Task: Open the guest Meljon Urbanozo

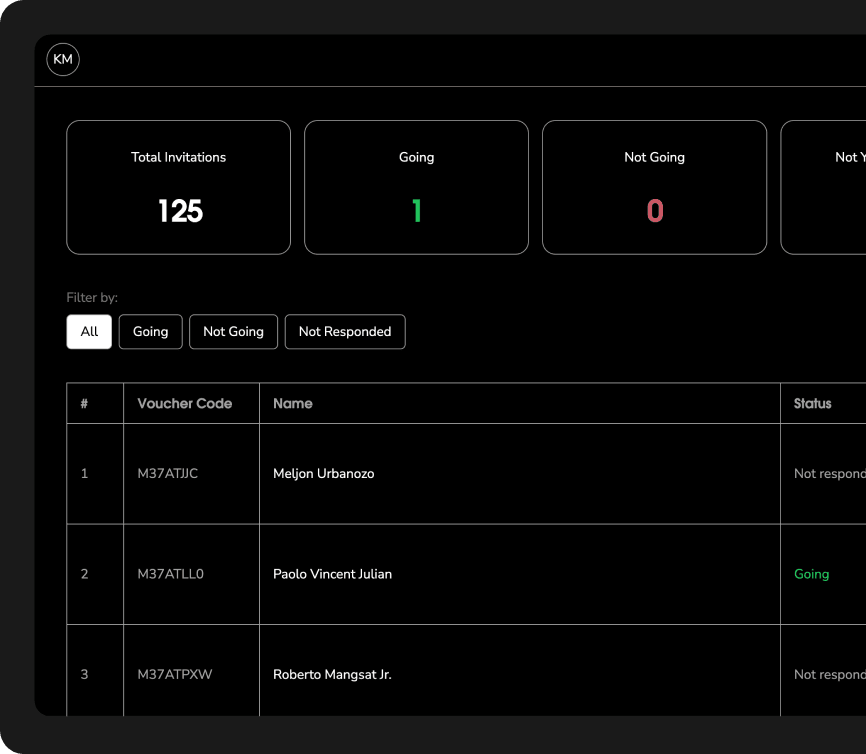Action: coord(324,474)
